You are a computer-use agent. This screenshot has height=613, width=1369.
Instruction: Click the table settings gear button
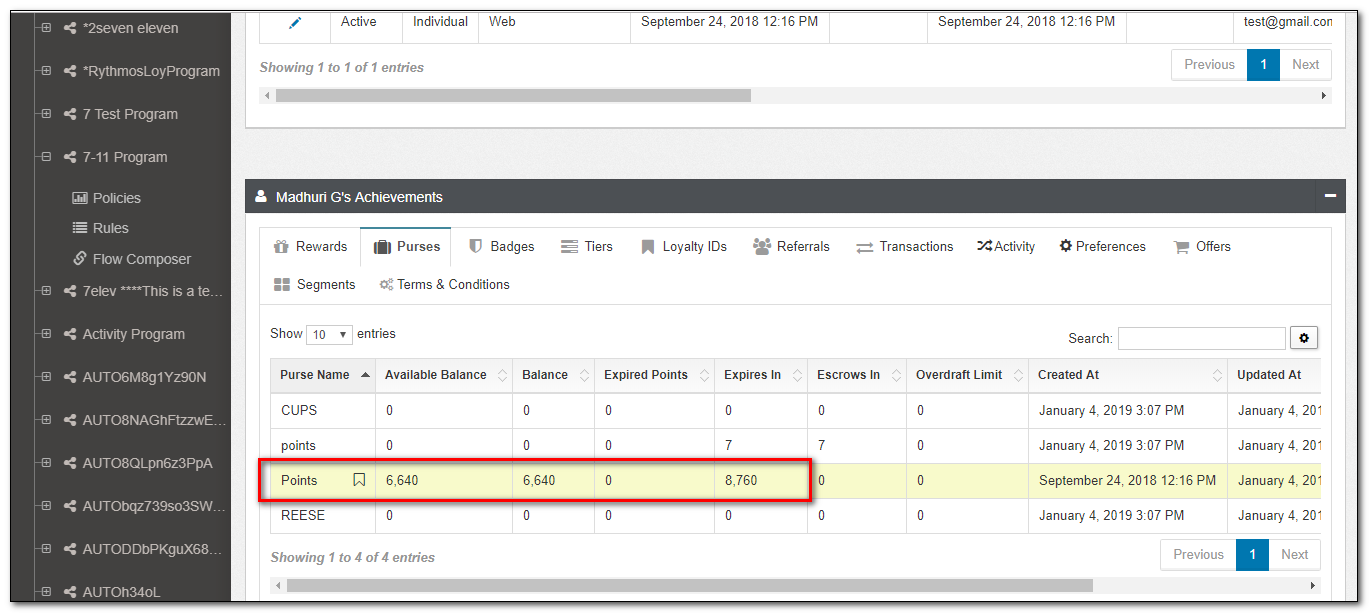click(x=1303, y=338)
